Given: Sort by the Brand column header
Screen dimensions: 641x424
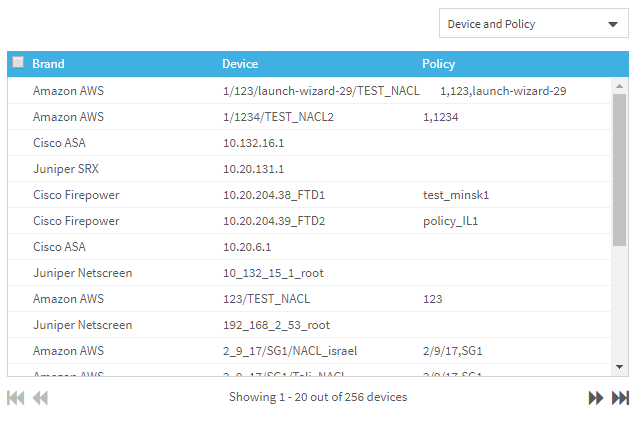Looking at the screenshot, I should tap(48, 64).
